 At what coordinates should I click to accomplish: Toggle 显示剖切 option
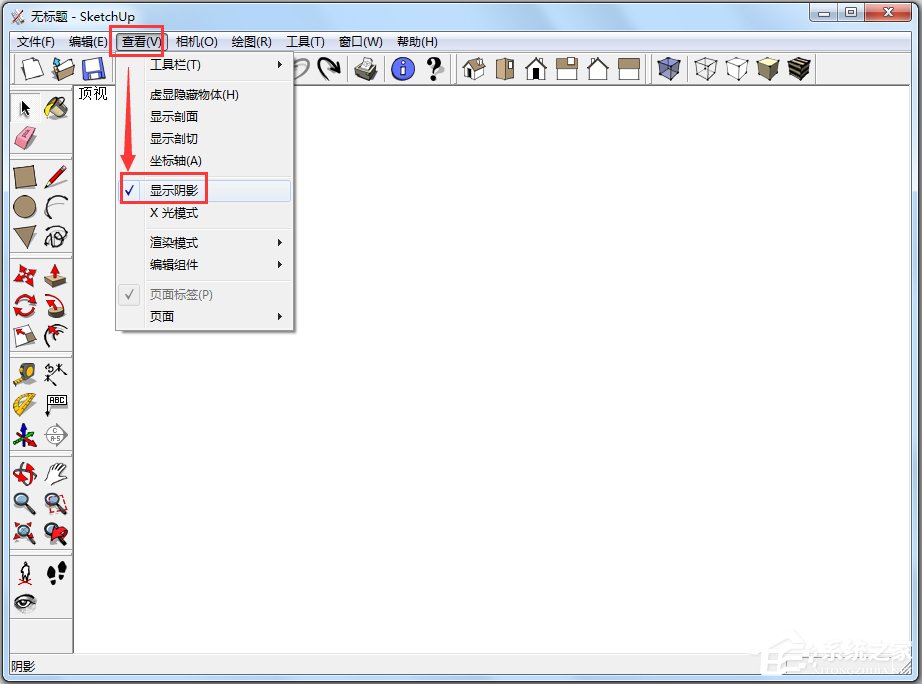[205, 139]
